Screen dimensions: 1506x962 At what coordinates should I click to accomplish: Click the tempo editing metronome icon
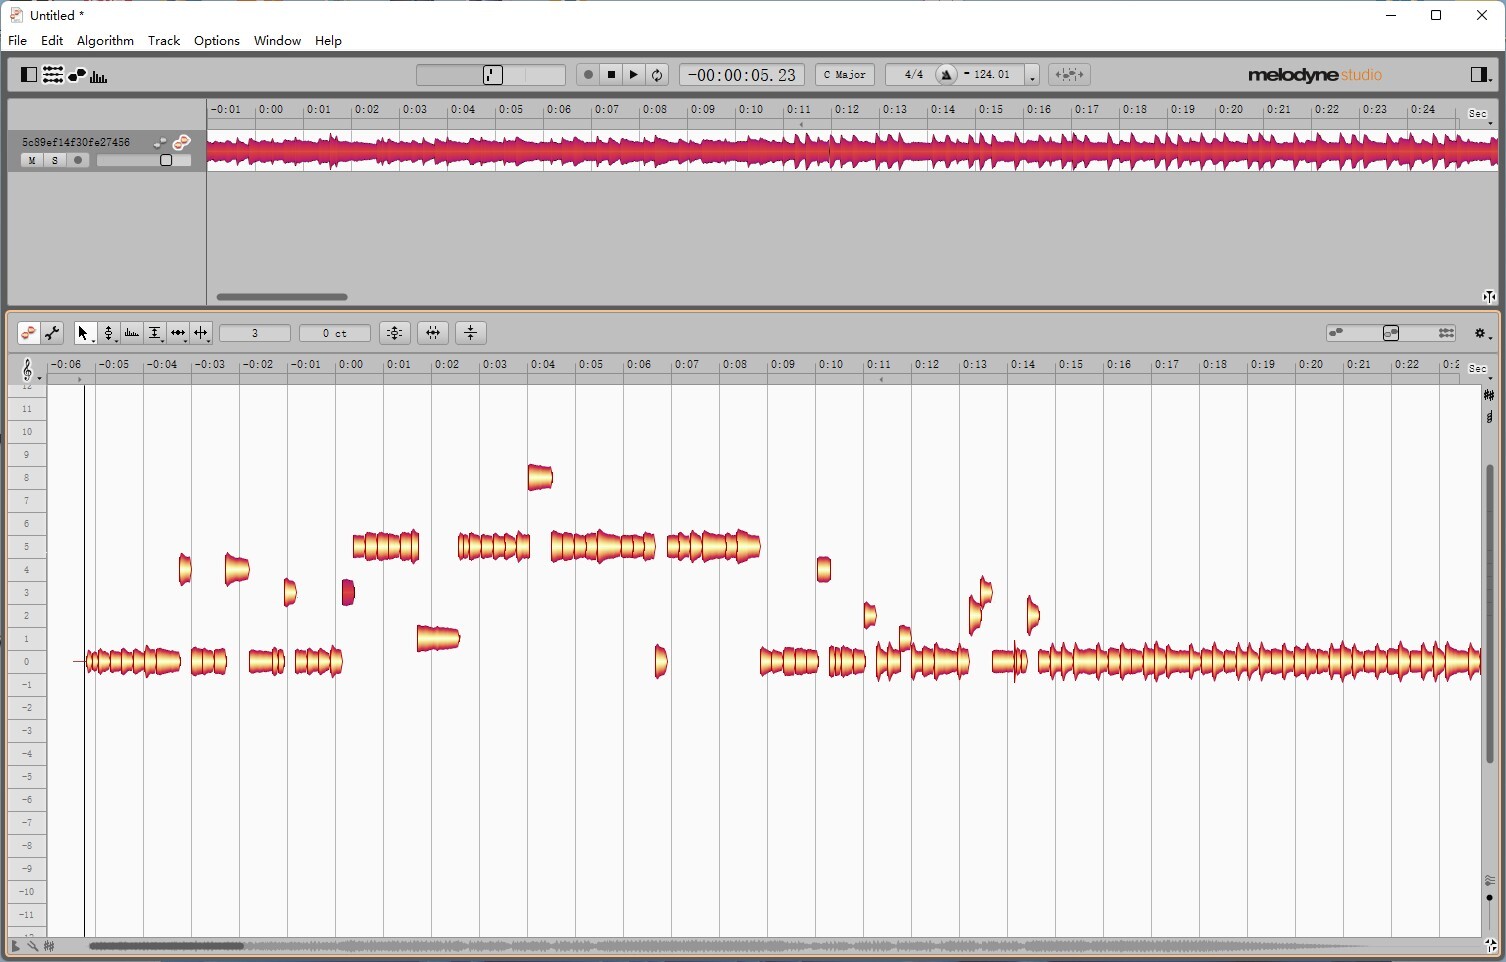point(945,74)
